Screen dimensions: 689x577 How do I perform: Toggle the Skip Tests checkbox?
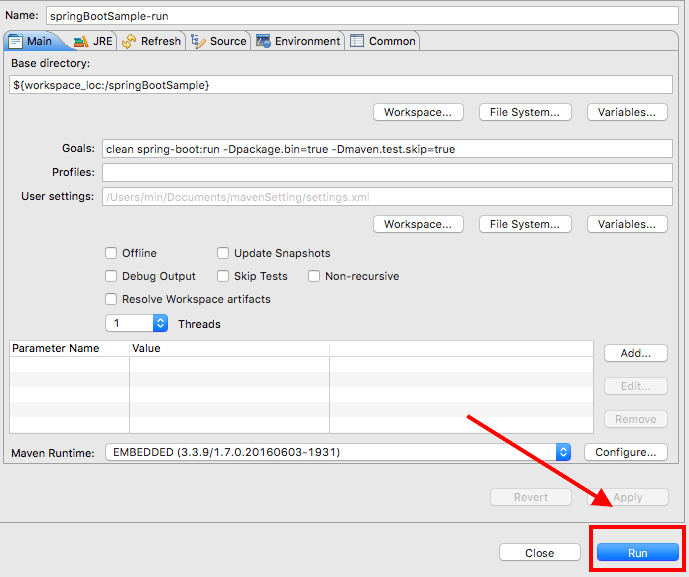tap(224, 276)
